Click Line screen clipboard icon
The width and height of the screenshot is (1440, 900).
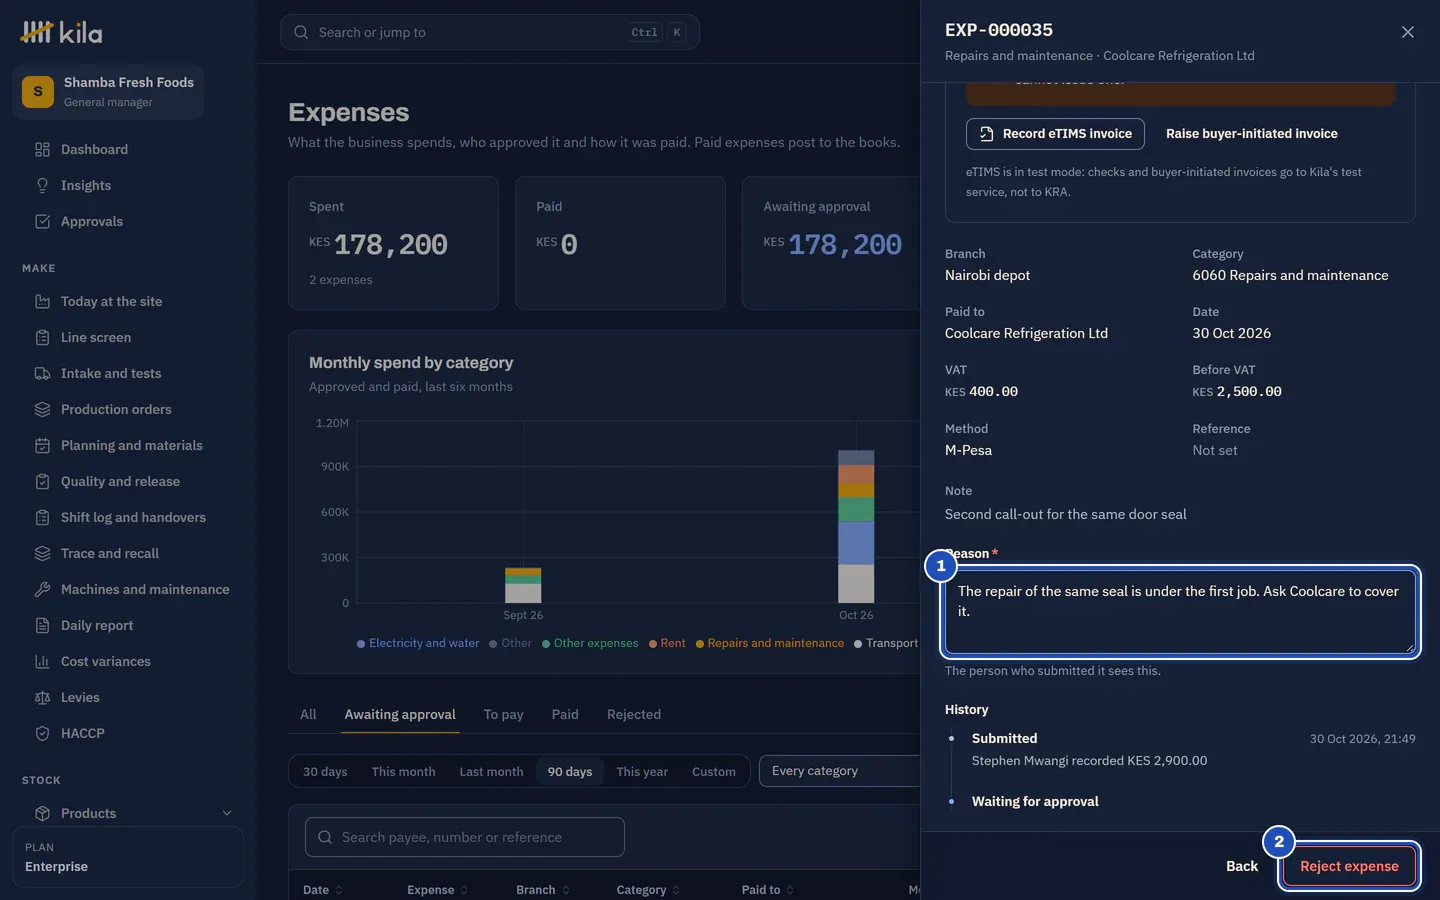pos(42,338)
